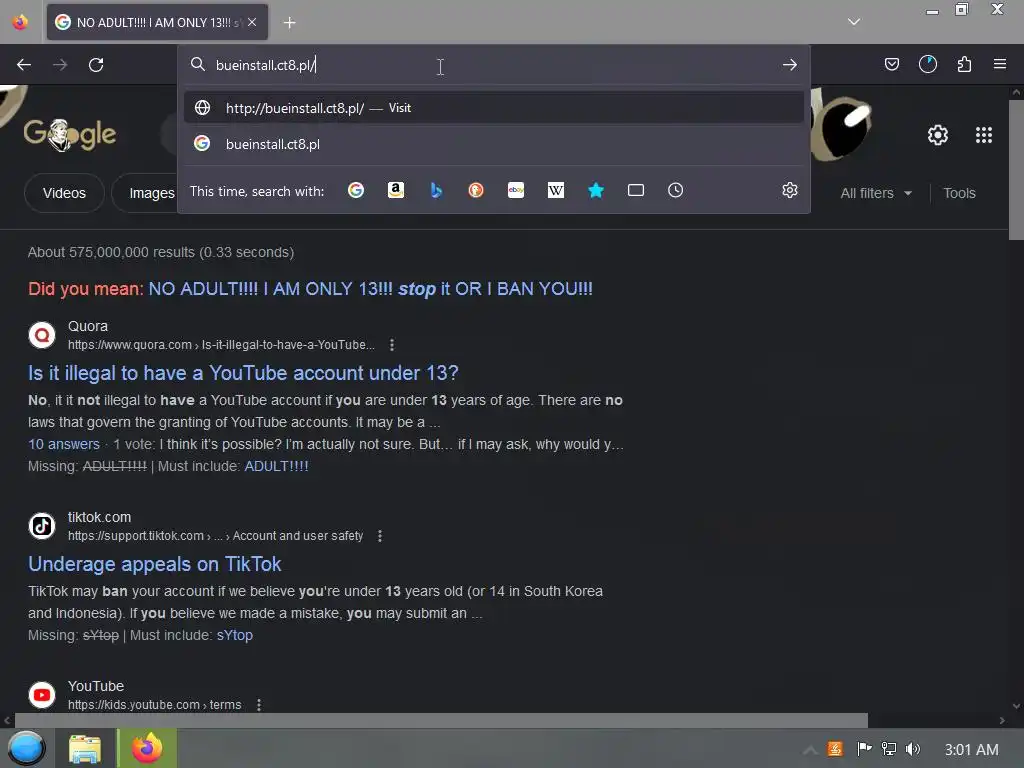This screenshot has width=1024, height=768.
Task: Open the Google apps grid
Action: pyautogui.click(x=984, y=135)
